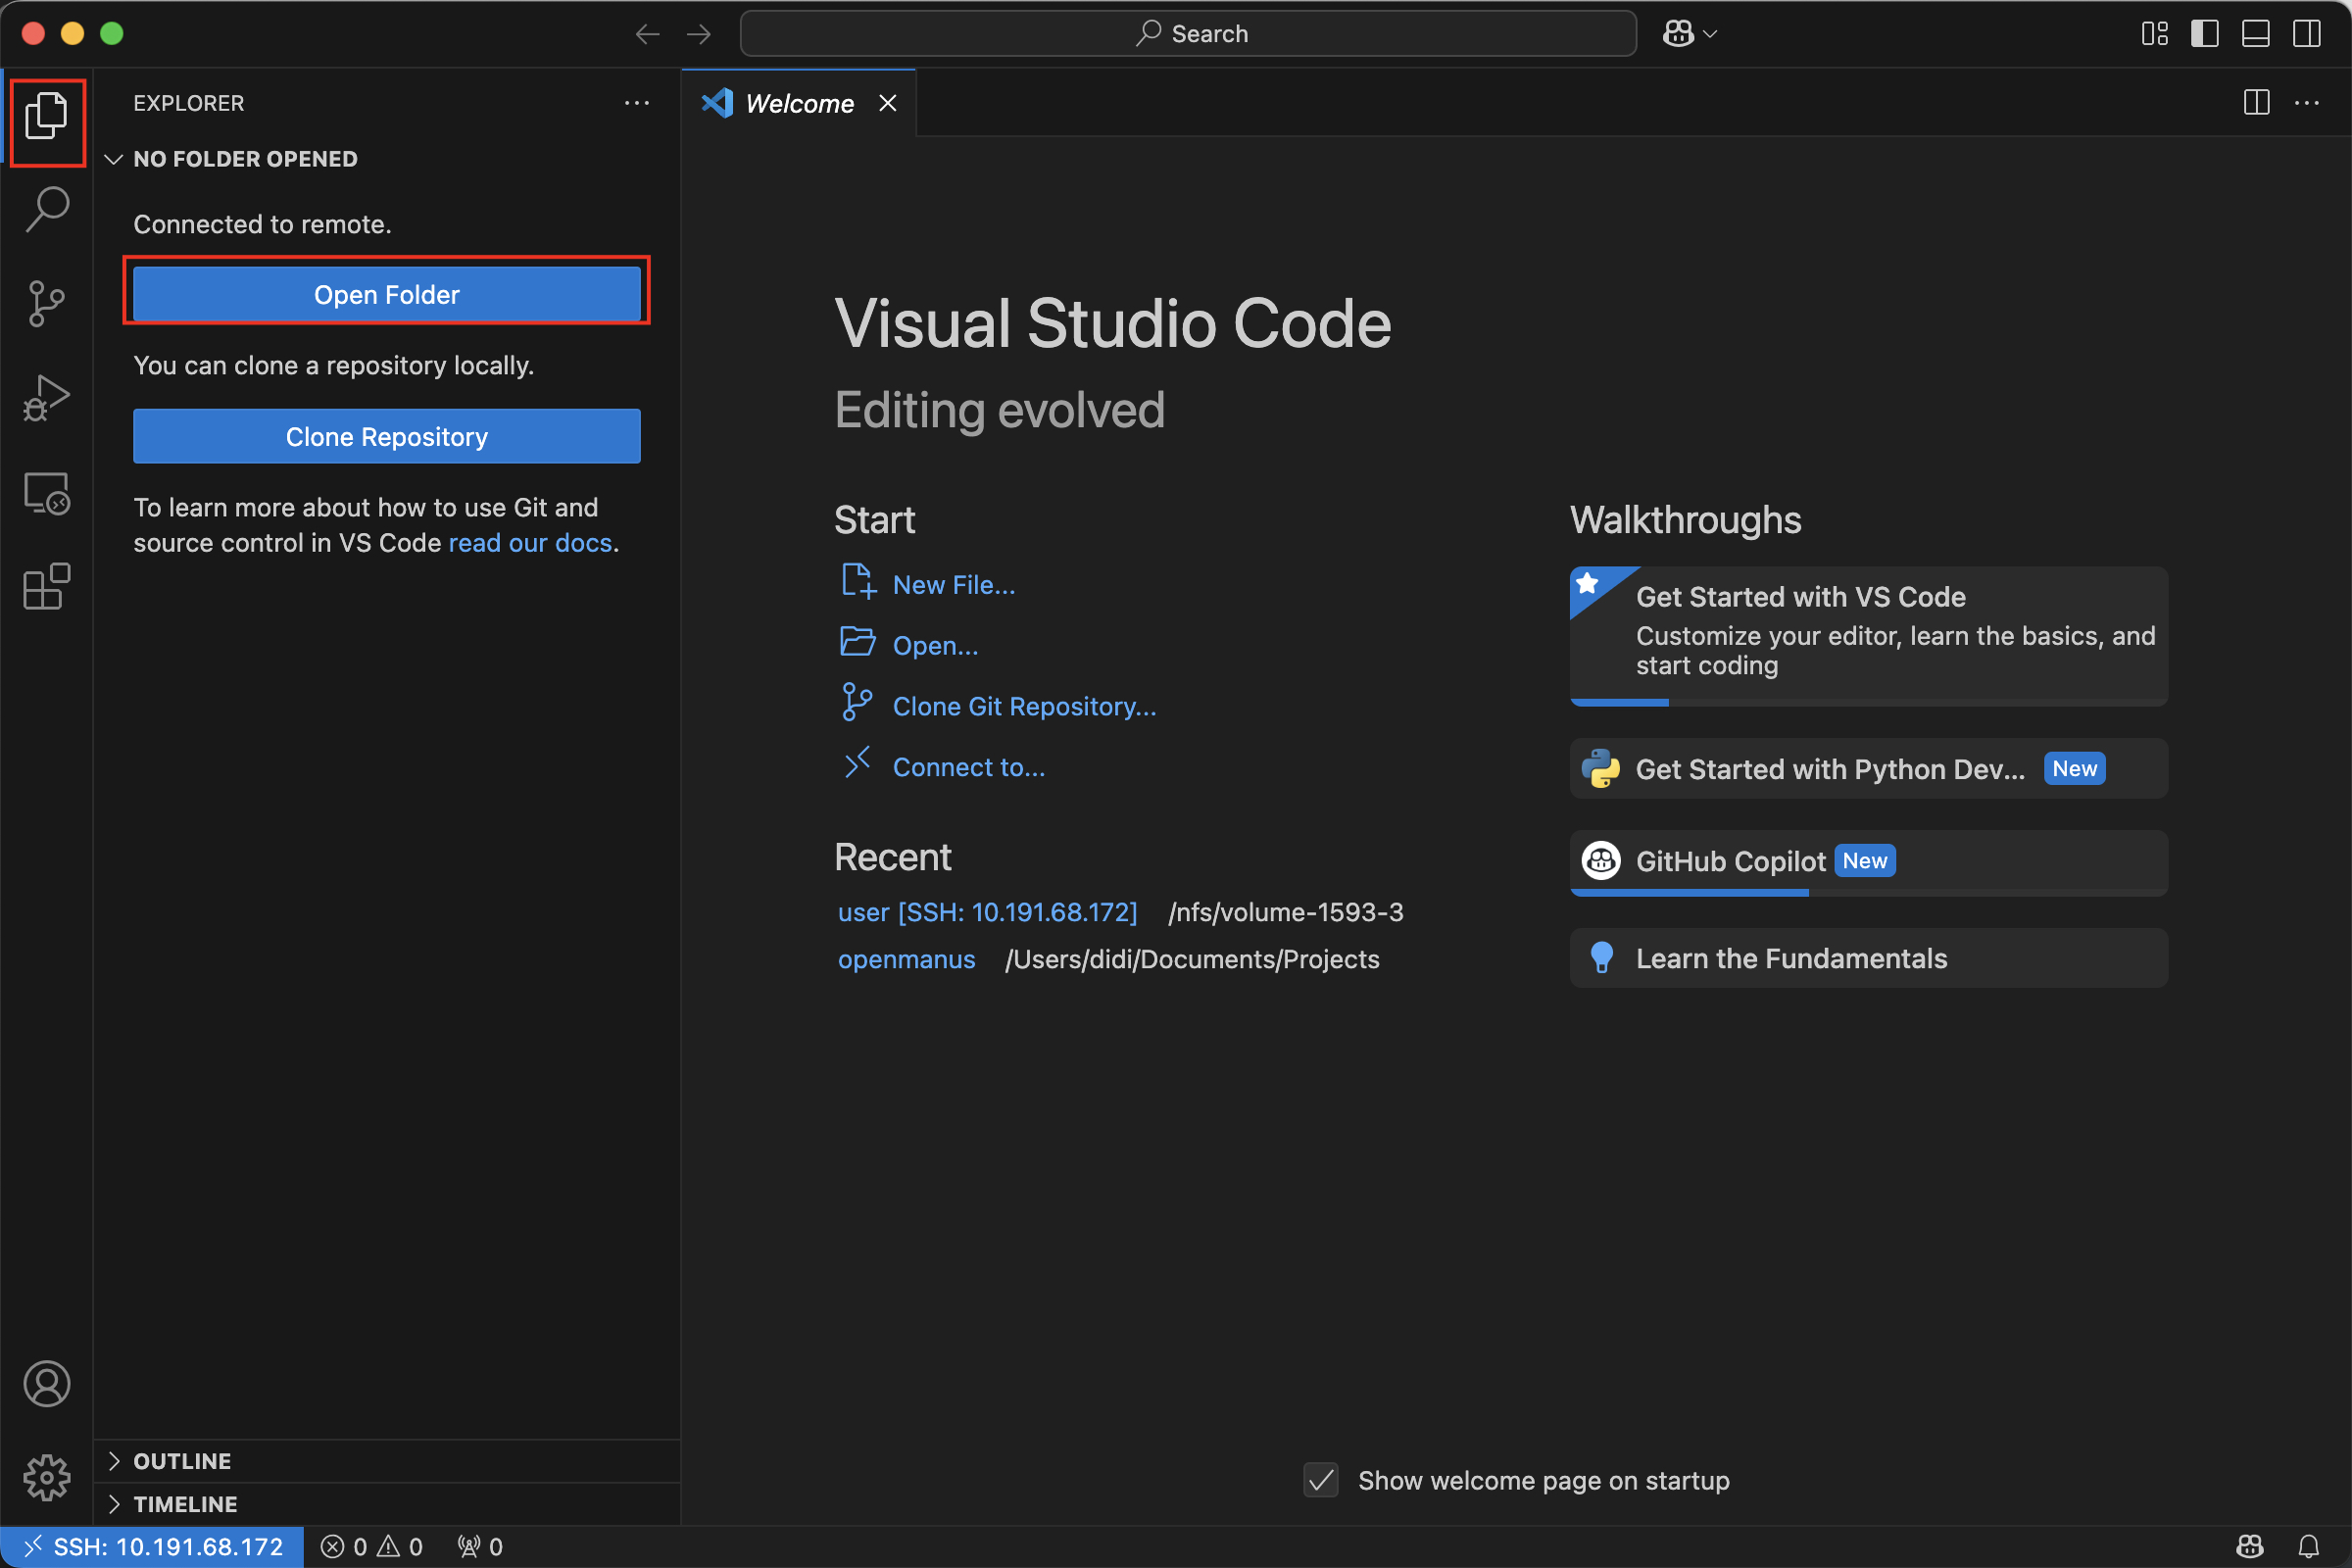The height and width of the screenshot is (1568, 2352).
Task: Open the Run and Debug view
Action: (x=46, y=398)
